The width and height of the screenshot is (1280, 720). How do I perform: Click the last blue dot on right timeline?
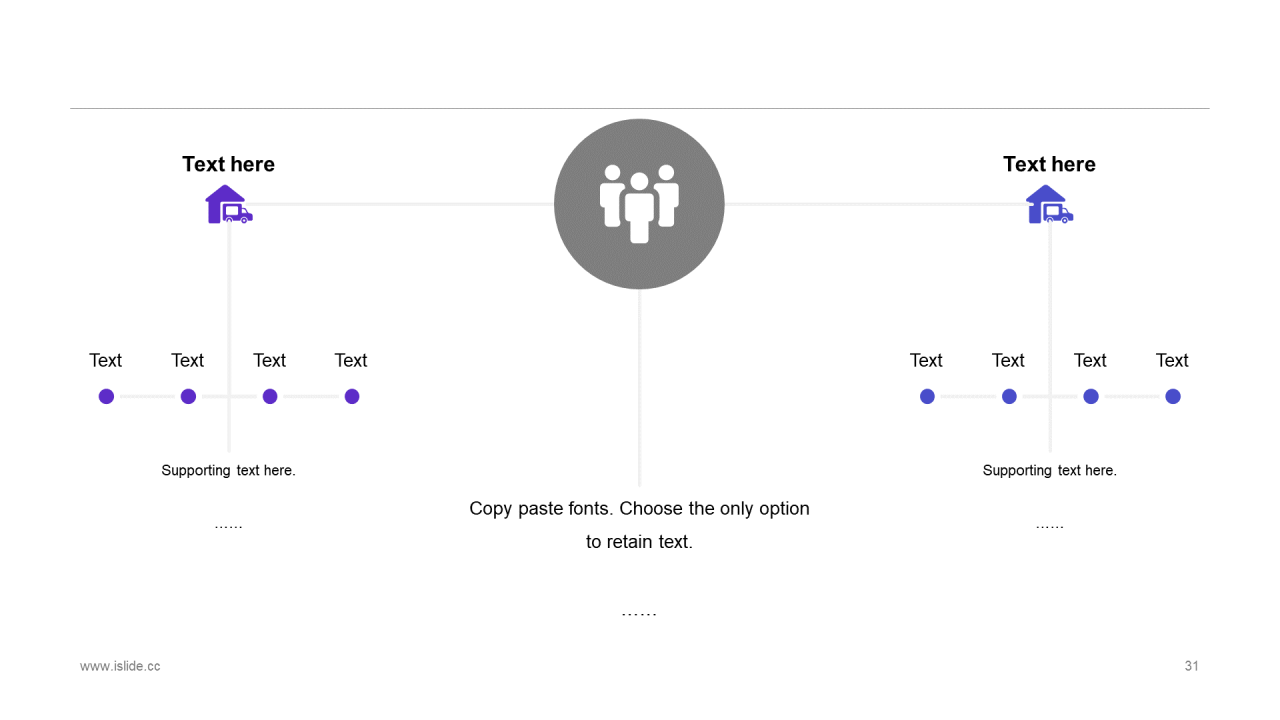1173,396
